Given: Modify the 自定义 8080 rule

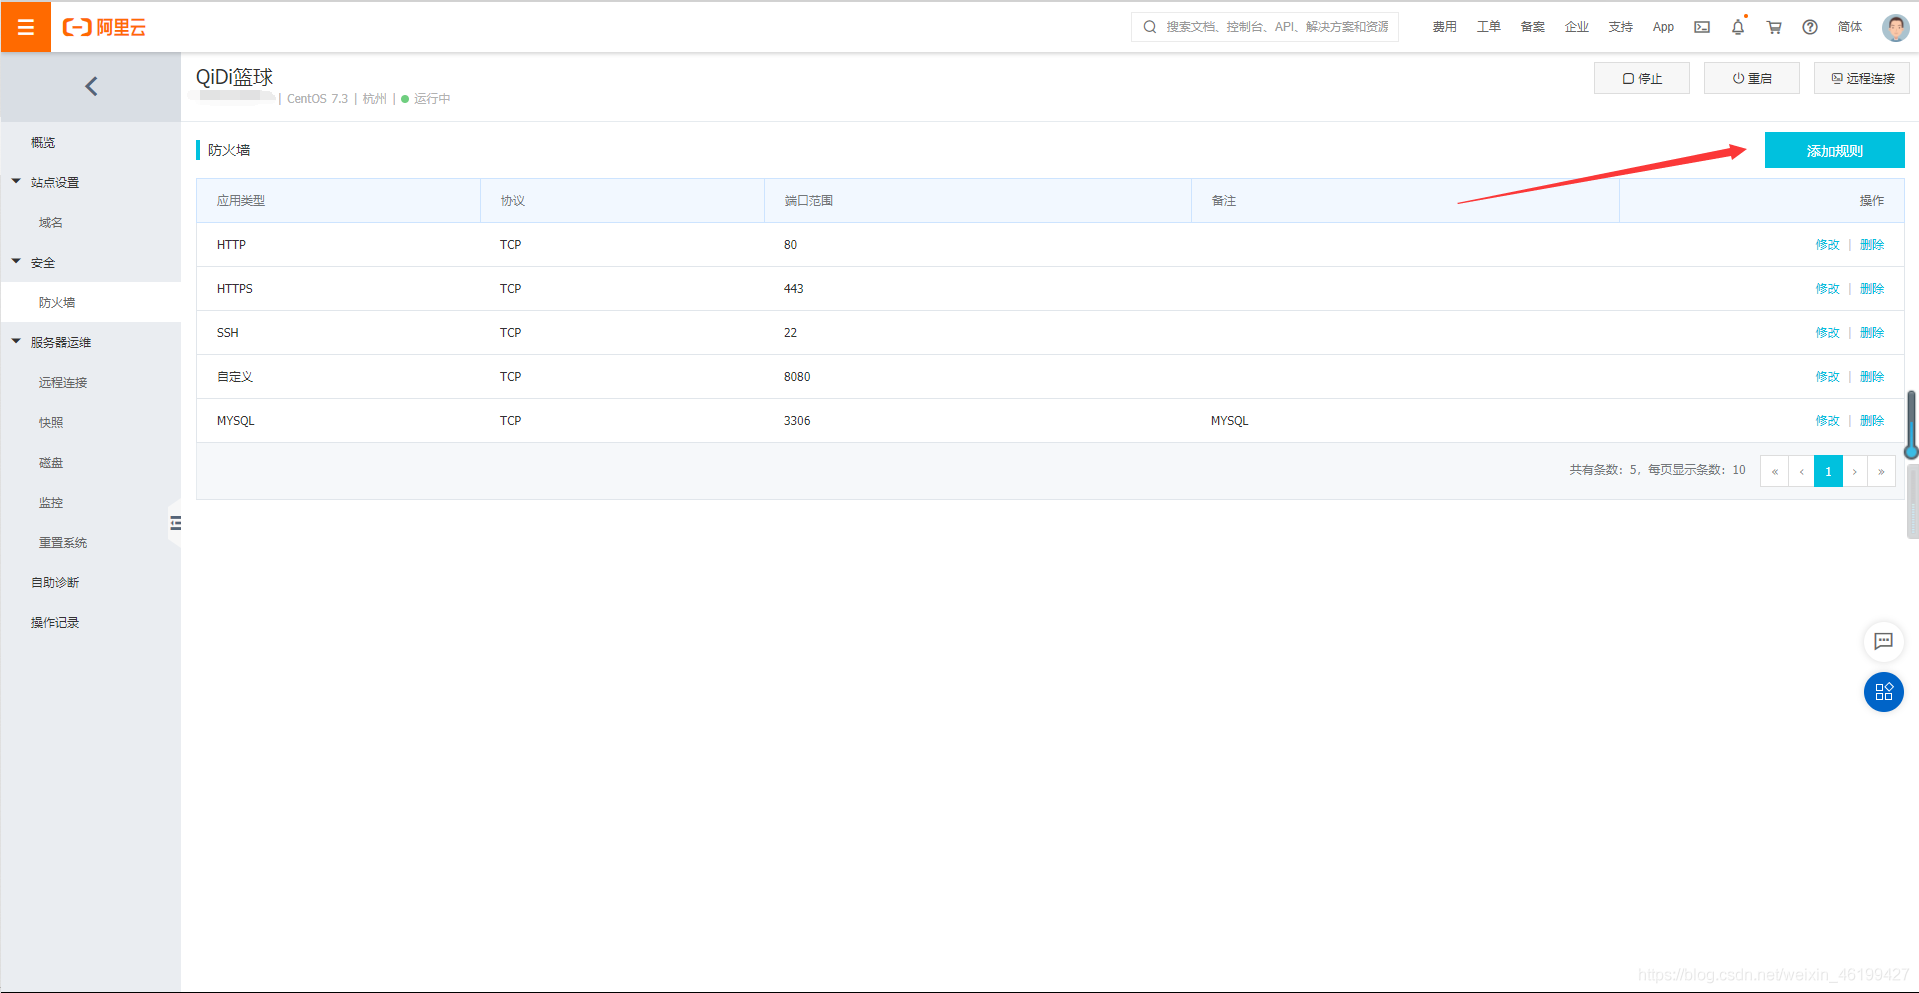Looking at the screenshot, I should point(1827,377).
